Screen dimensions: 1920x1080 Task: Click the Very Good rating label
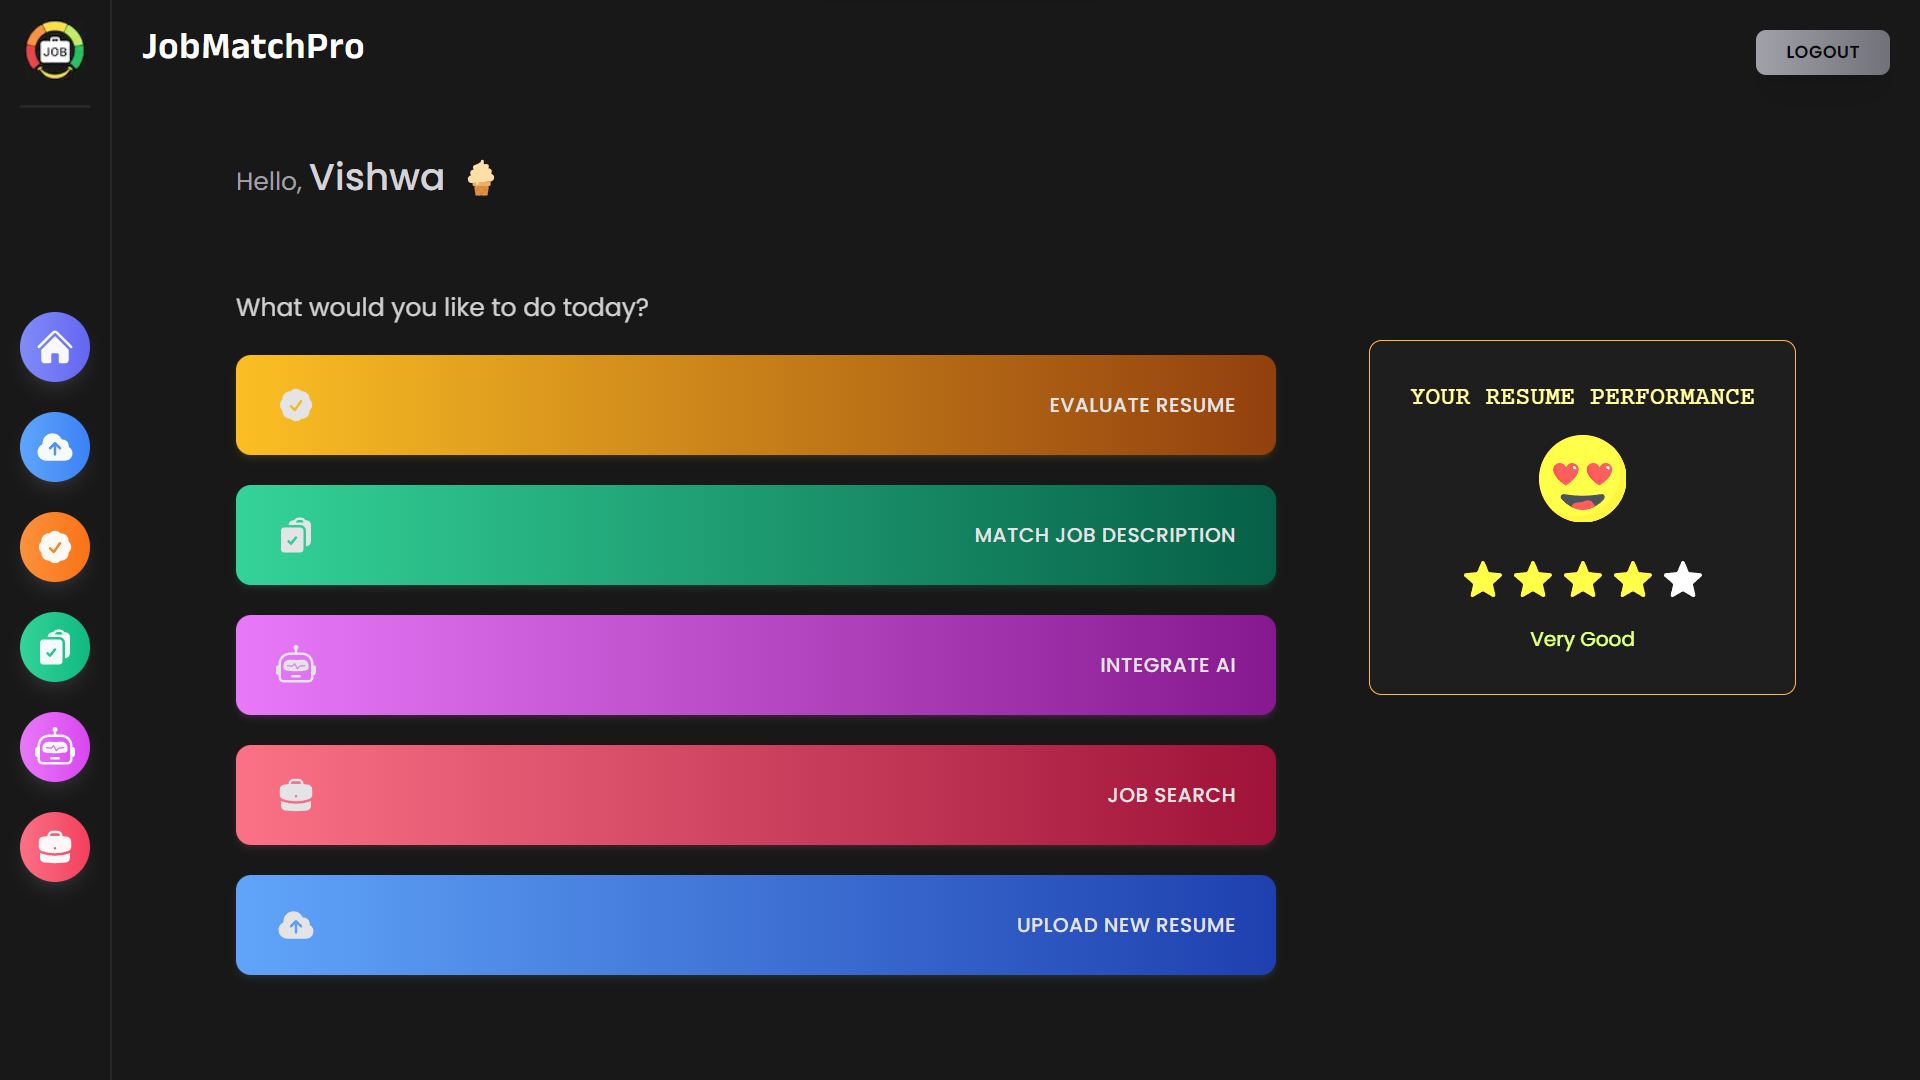tap(1582, 639)
